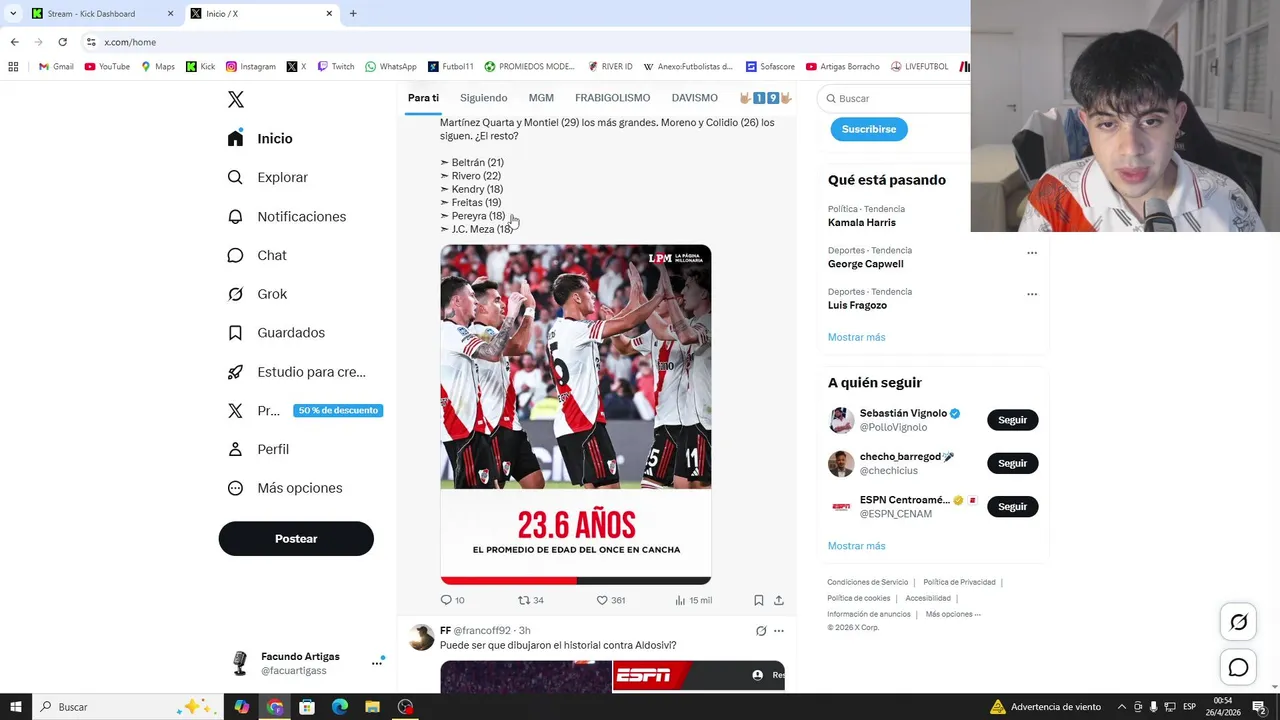1280x720 pixels.
Task: Open Kick bookmark in bookmarks bar
Action: [x=200, y=67]
